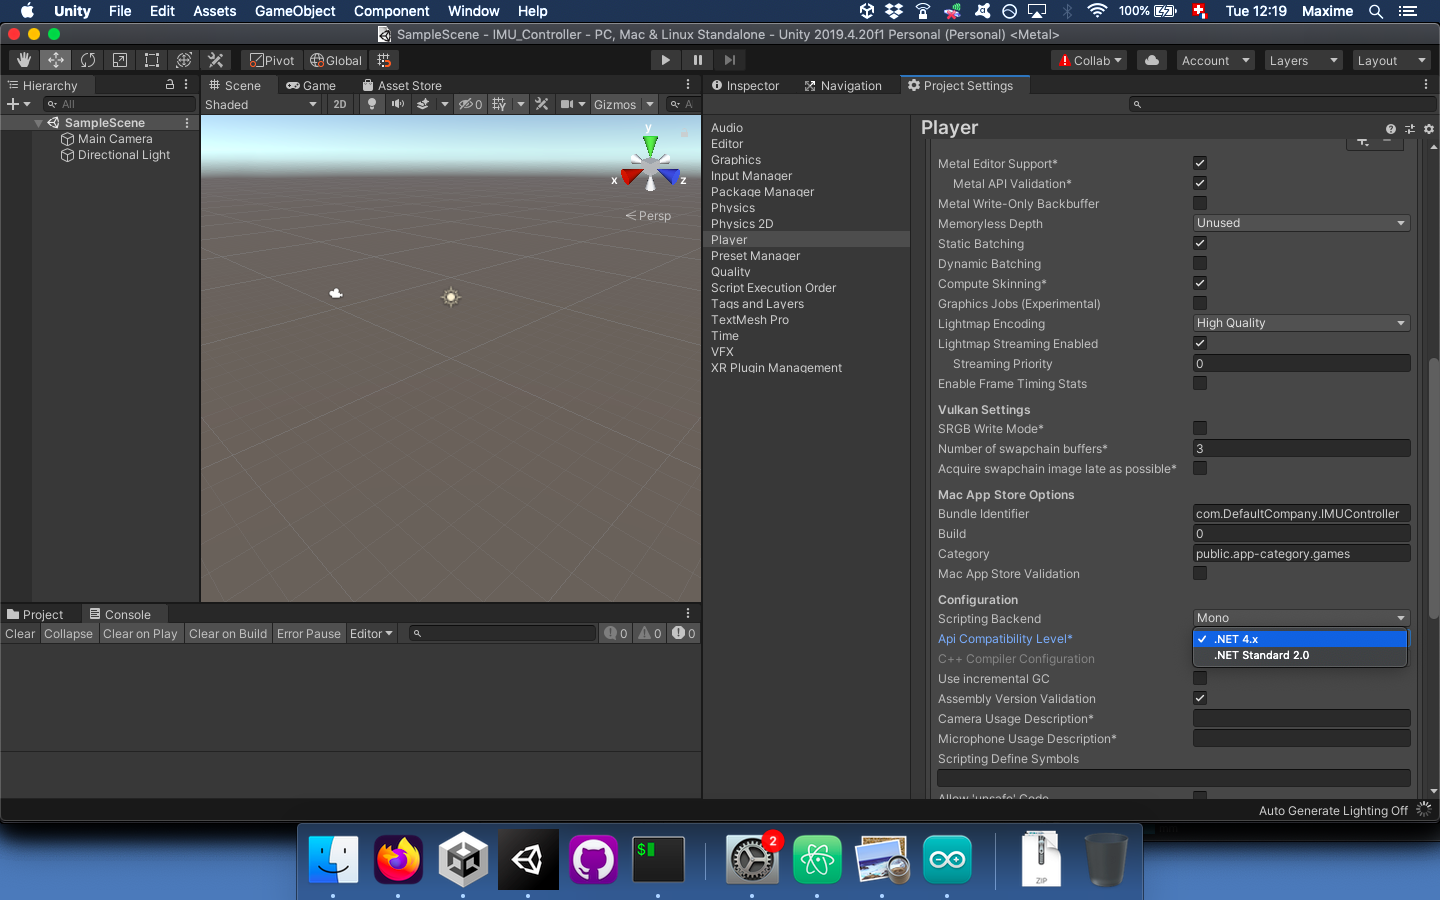1440x900 pixels.
Task: Open Terminal from the Dock
Action: tap(658, 859)
